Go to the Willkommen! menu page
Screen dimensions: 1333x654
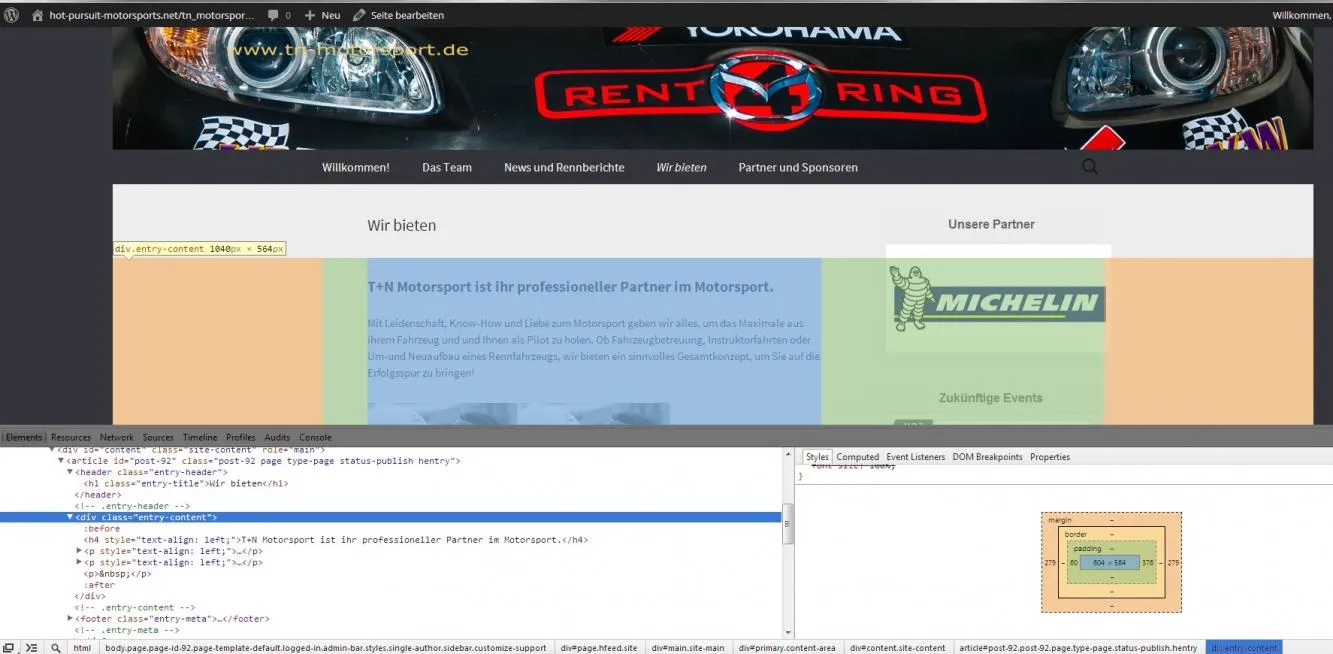tap(355, 167)
